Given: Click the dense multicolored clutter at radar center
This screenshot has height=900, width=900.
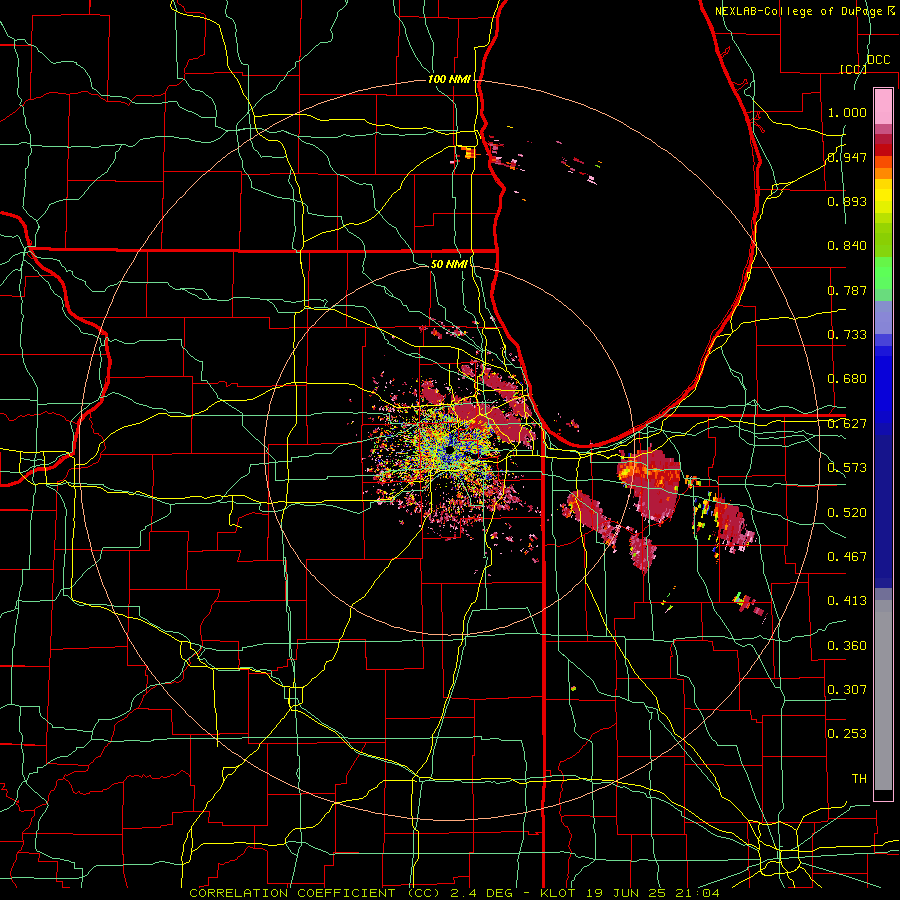Looking at the screenshot, I should click(x=451, y=451).
